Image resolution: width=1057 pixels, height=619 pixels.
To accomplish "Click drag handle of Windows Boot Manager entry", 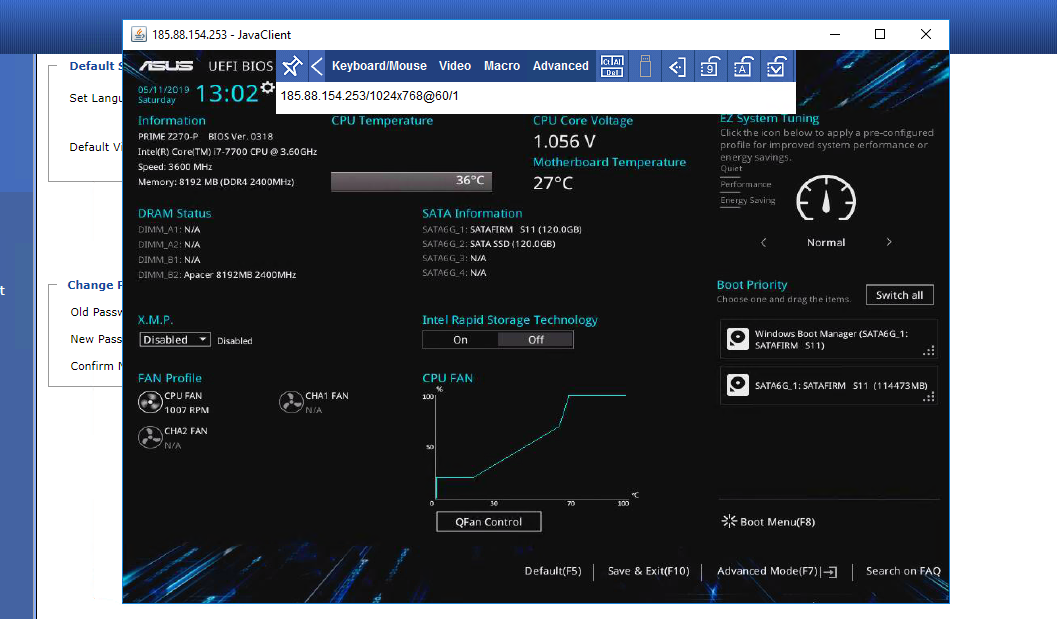I will coord(929,351).
